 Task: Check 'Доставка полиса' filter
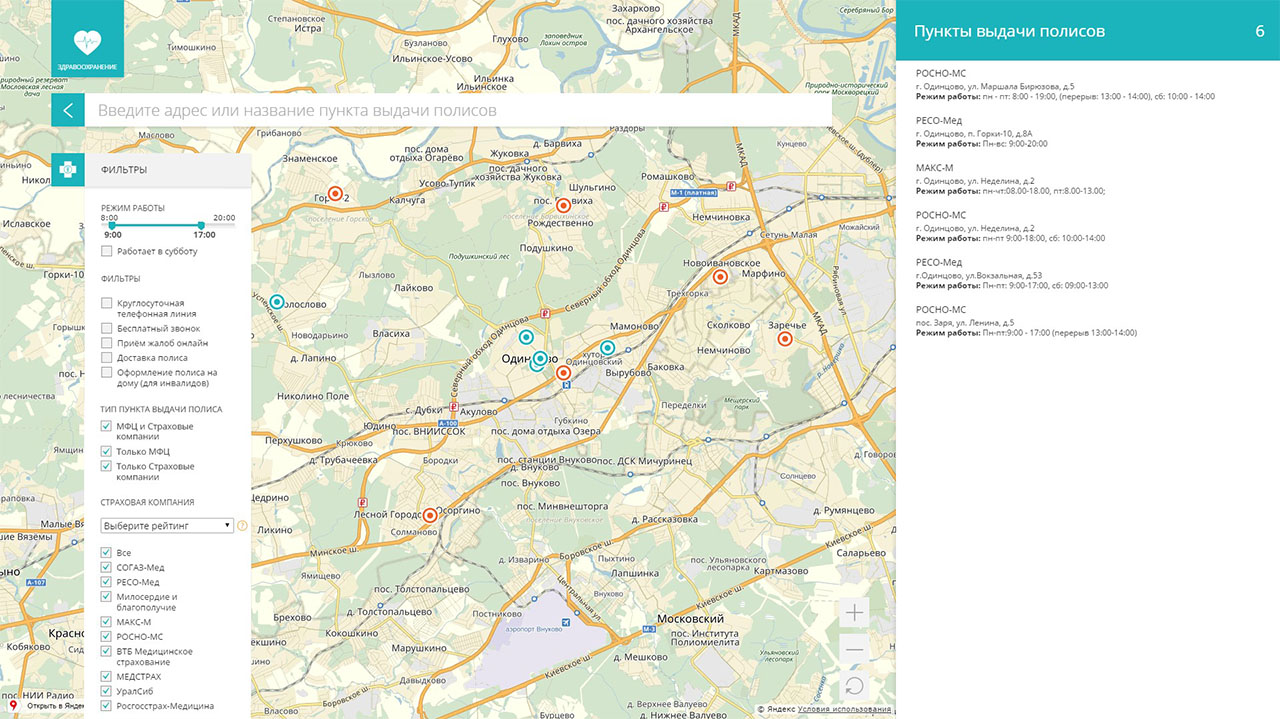pyautogui.click(x=107, y=357)
